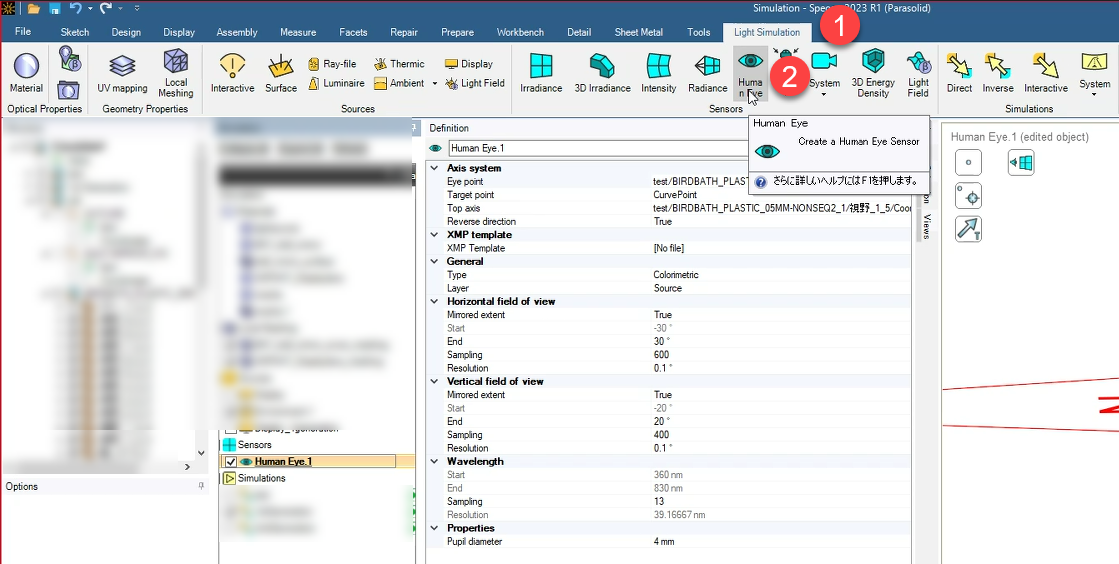Collapse the Properties section
Image resolution: width=1119 pixels, height=564 pixels.
click(x=435, y=528)
